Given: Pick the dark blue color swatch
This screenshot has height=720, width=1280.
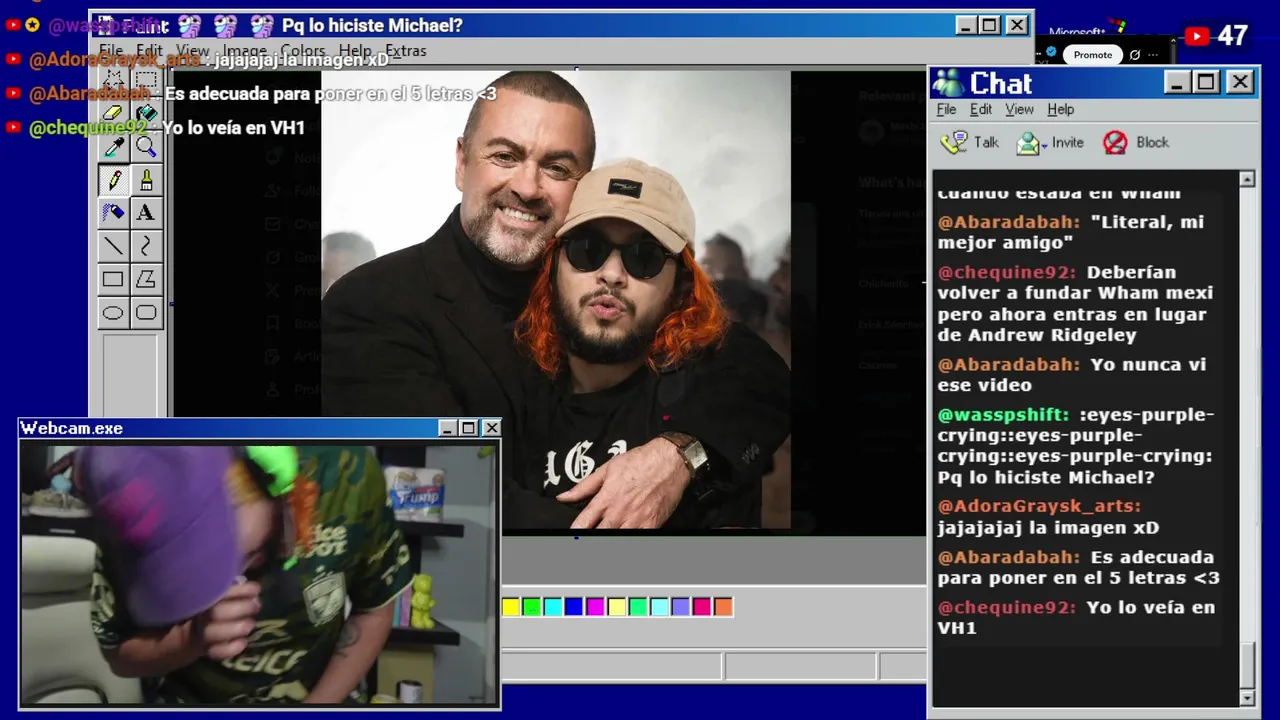Looking at the screenshot, I should click(x=573, y=607).
